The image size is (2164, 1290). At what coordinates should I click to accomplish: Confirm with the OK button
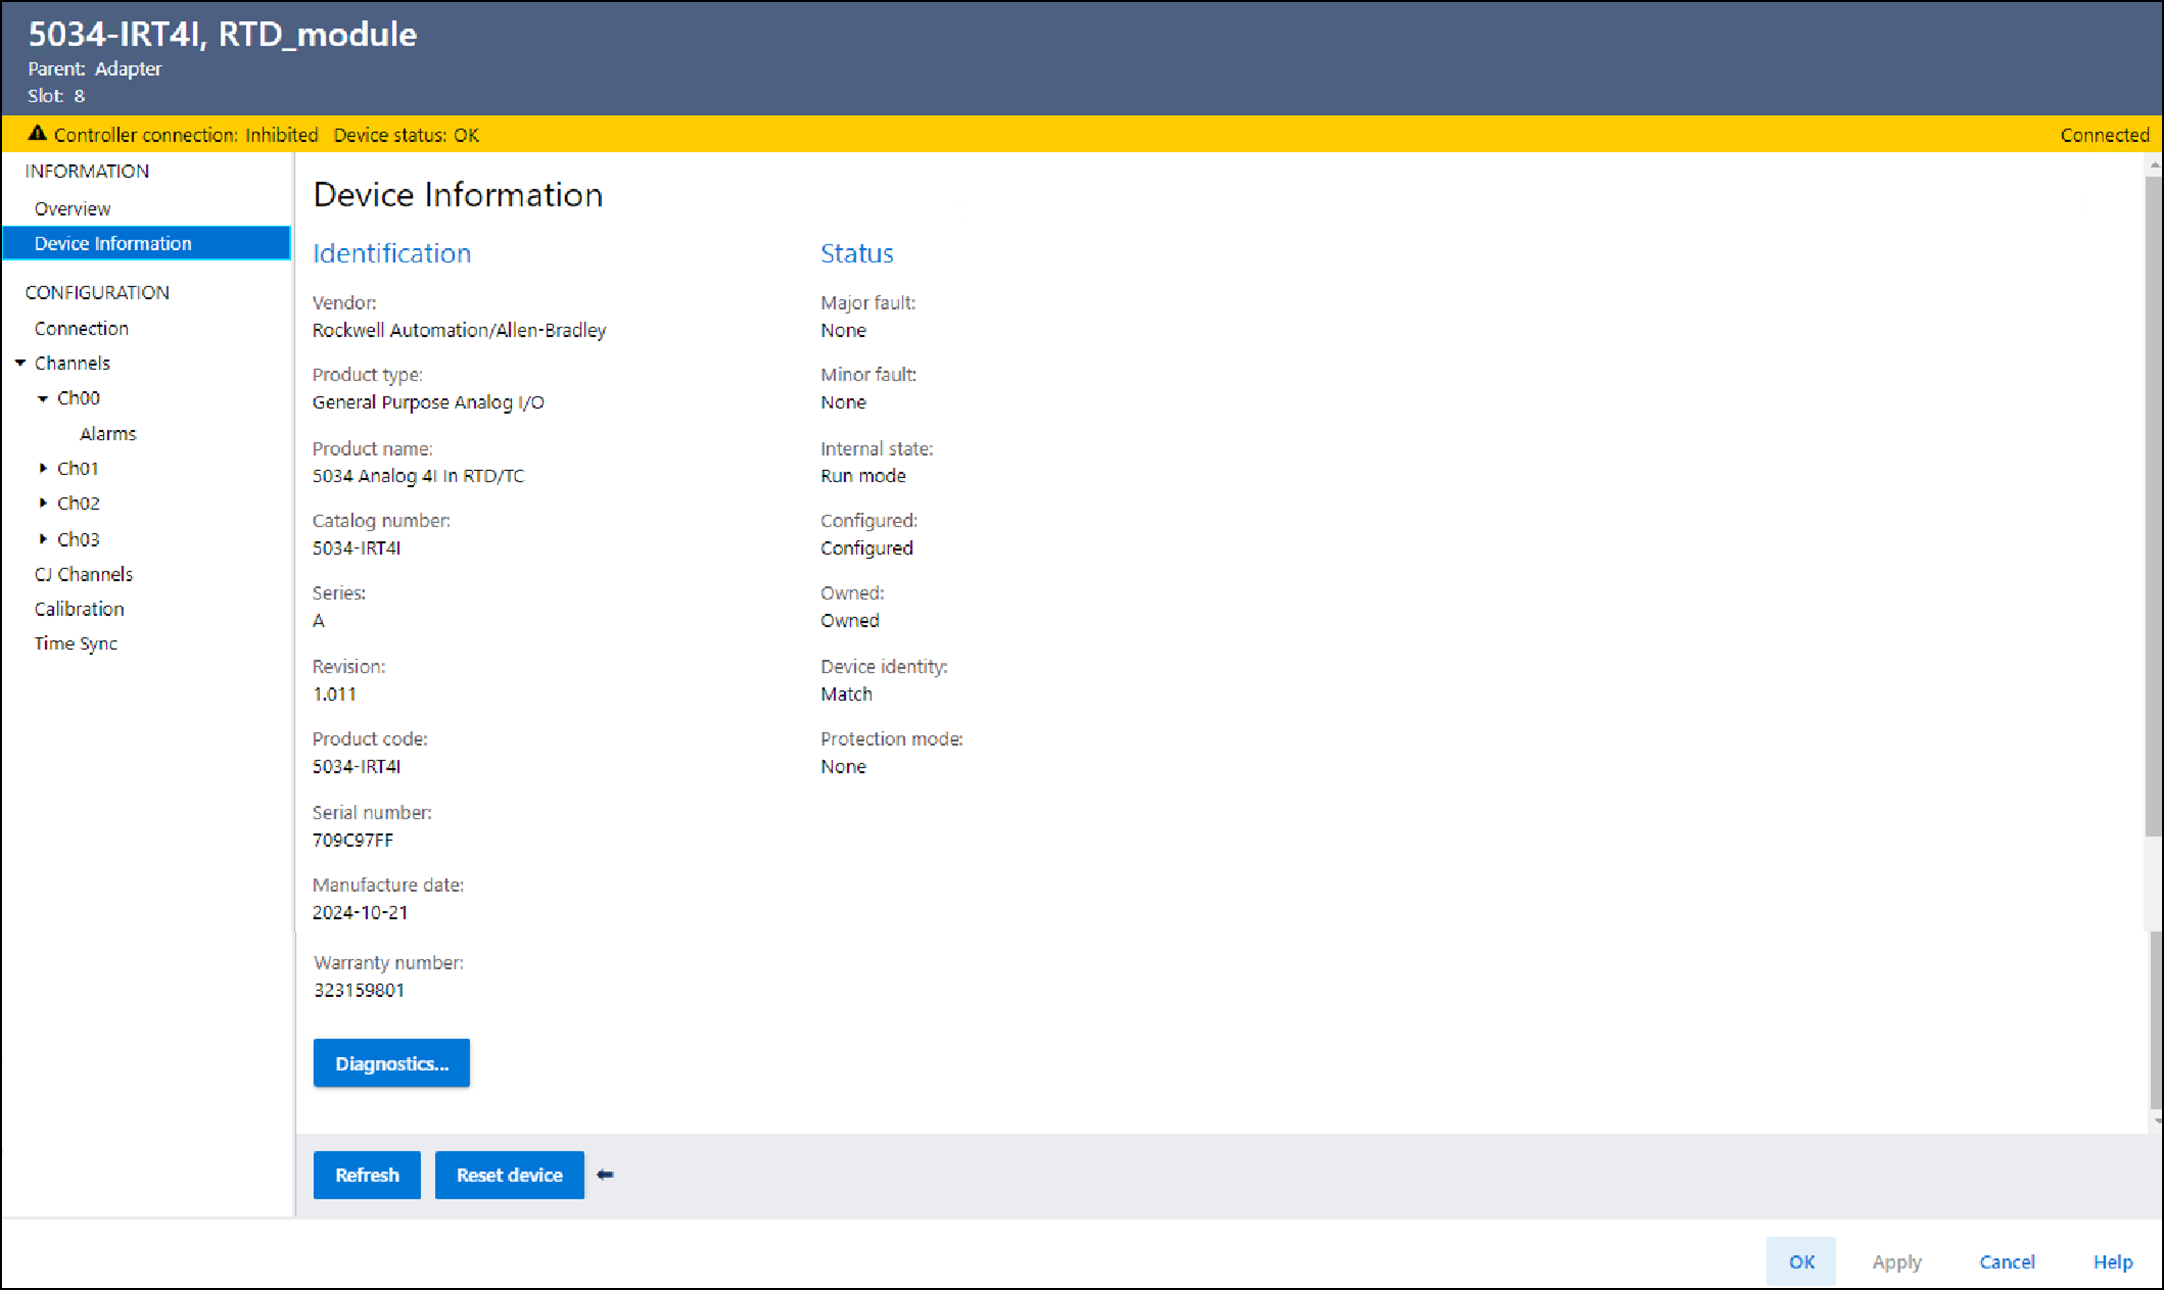pos(1800,1262)
